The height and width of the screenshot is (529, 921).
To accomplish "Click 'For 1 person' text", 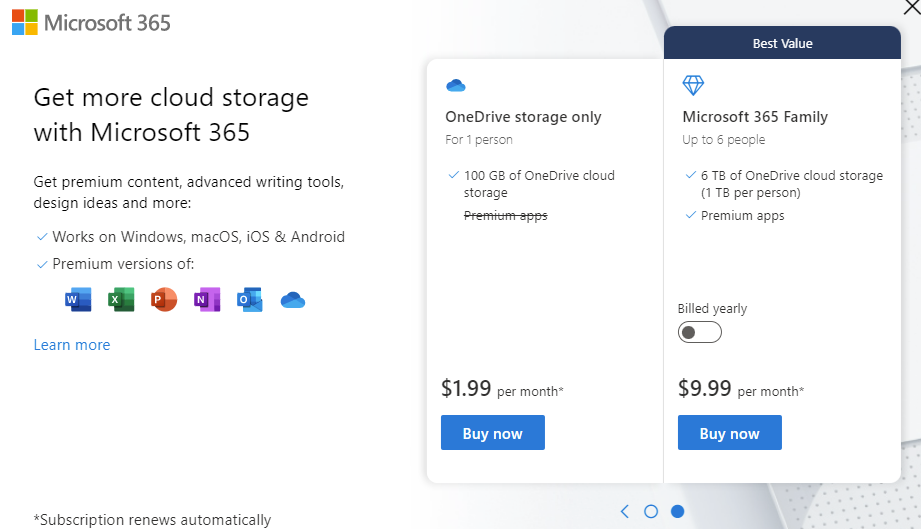I will point(479,140).
